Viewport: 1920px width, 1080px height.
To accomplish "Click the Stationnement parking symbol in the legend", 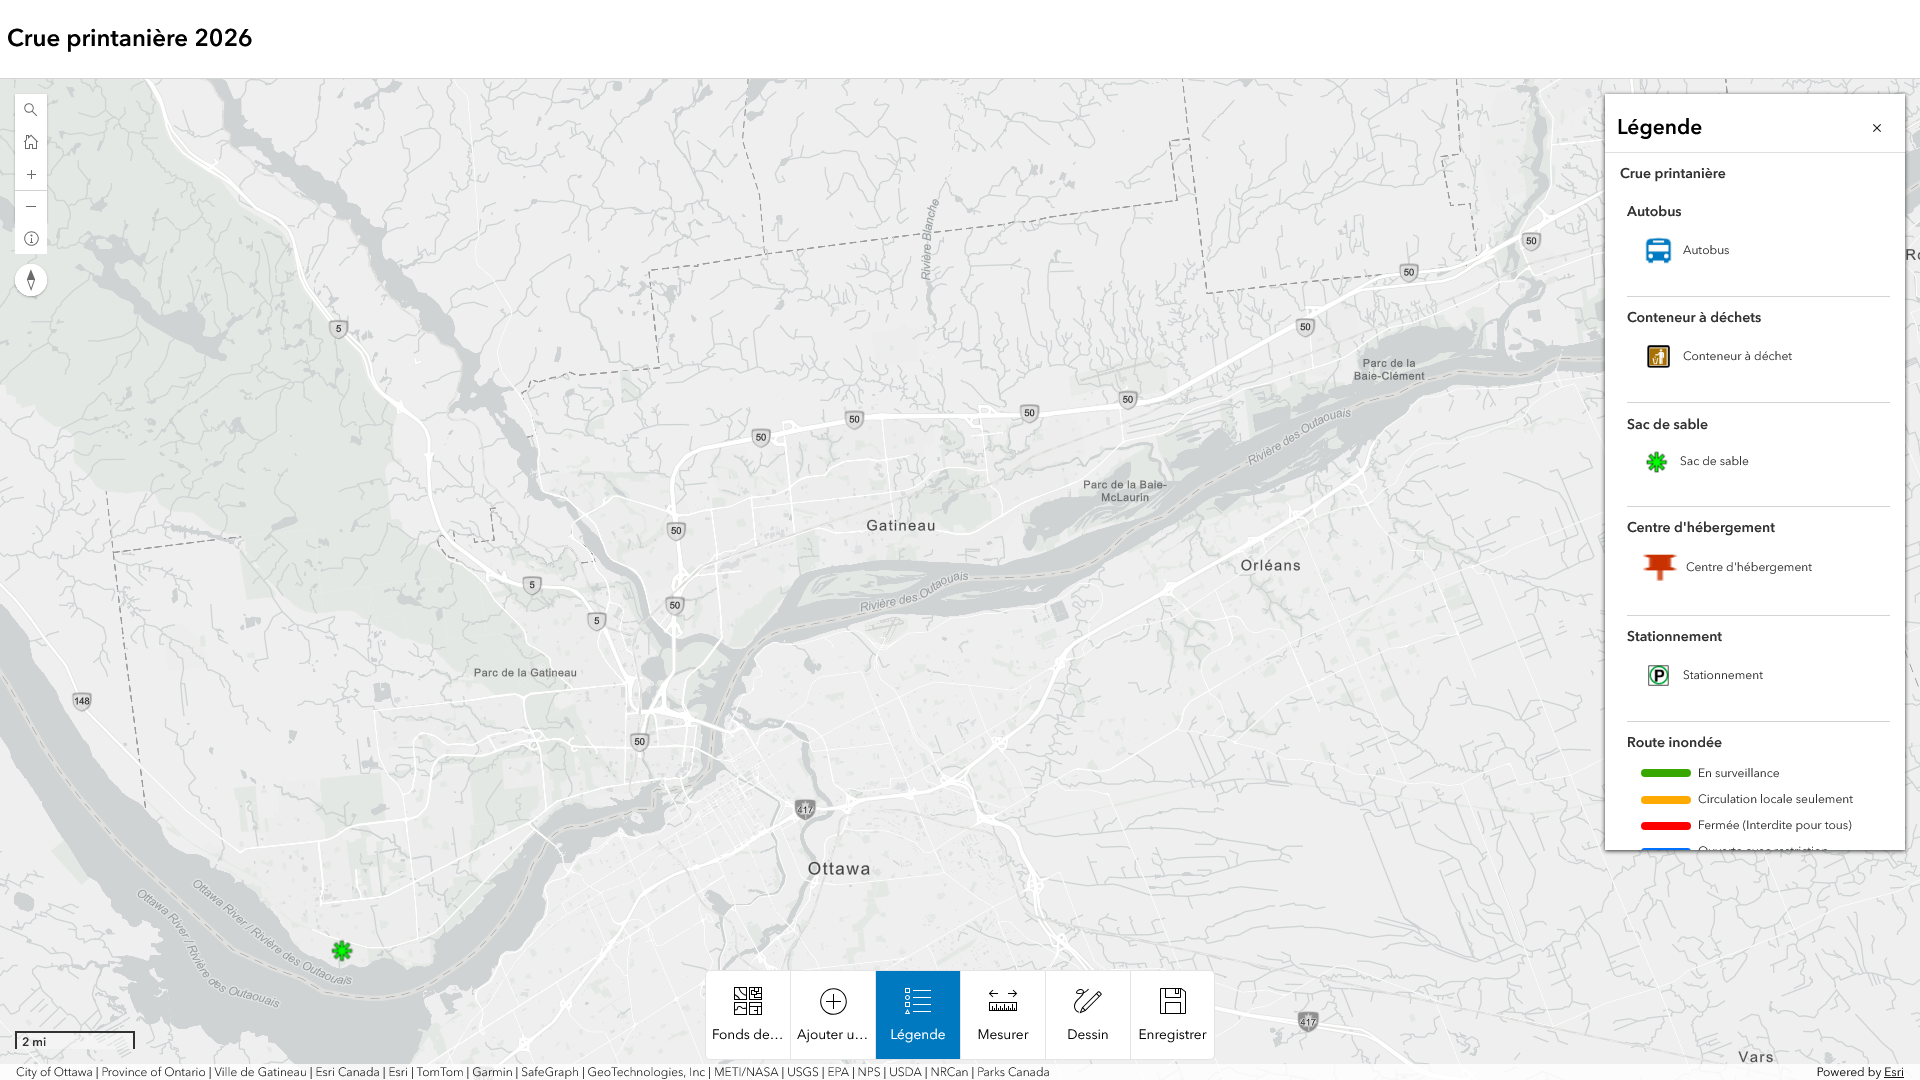I will [1658, 675].
